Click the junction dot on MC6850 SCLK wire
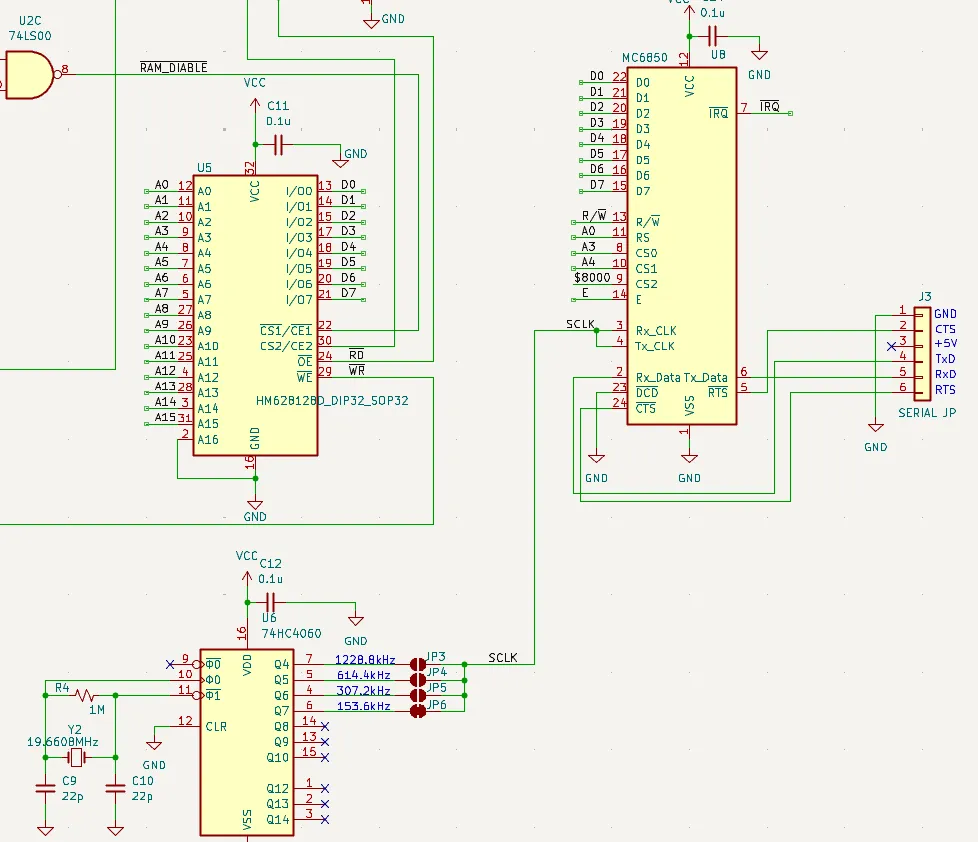 [596, 331]
